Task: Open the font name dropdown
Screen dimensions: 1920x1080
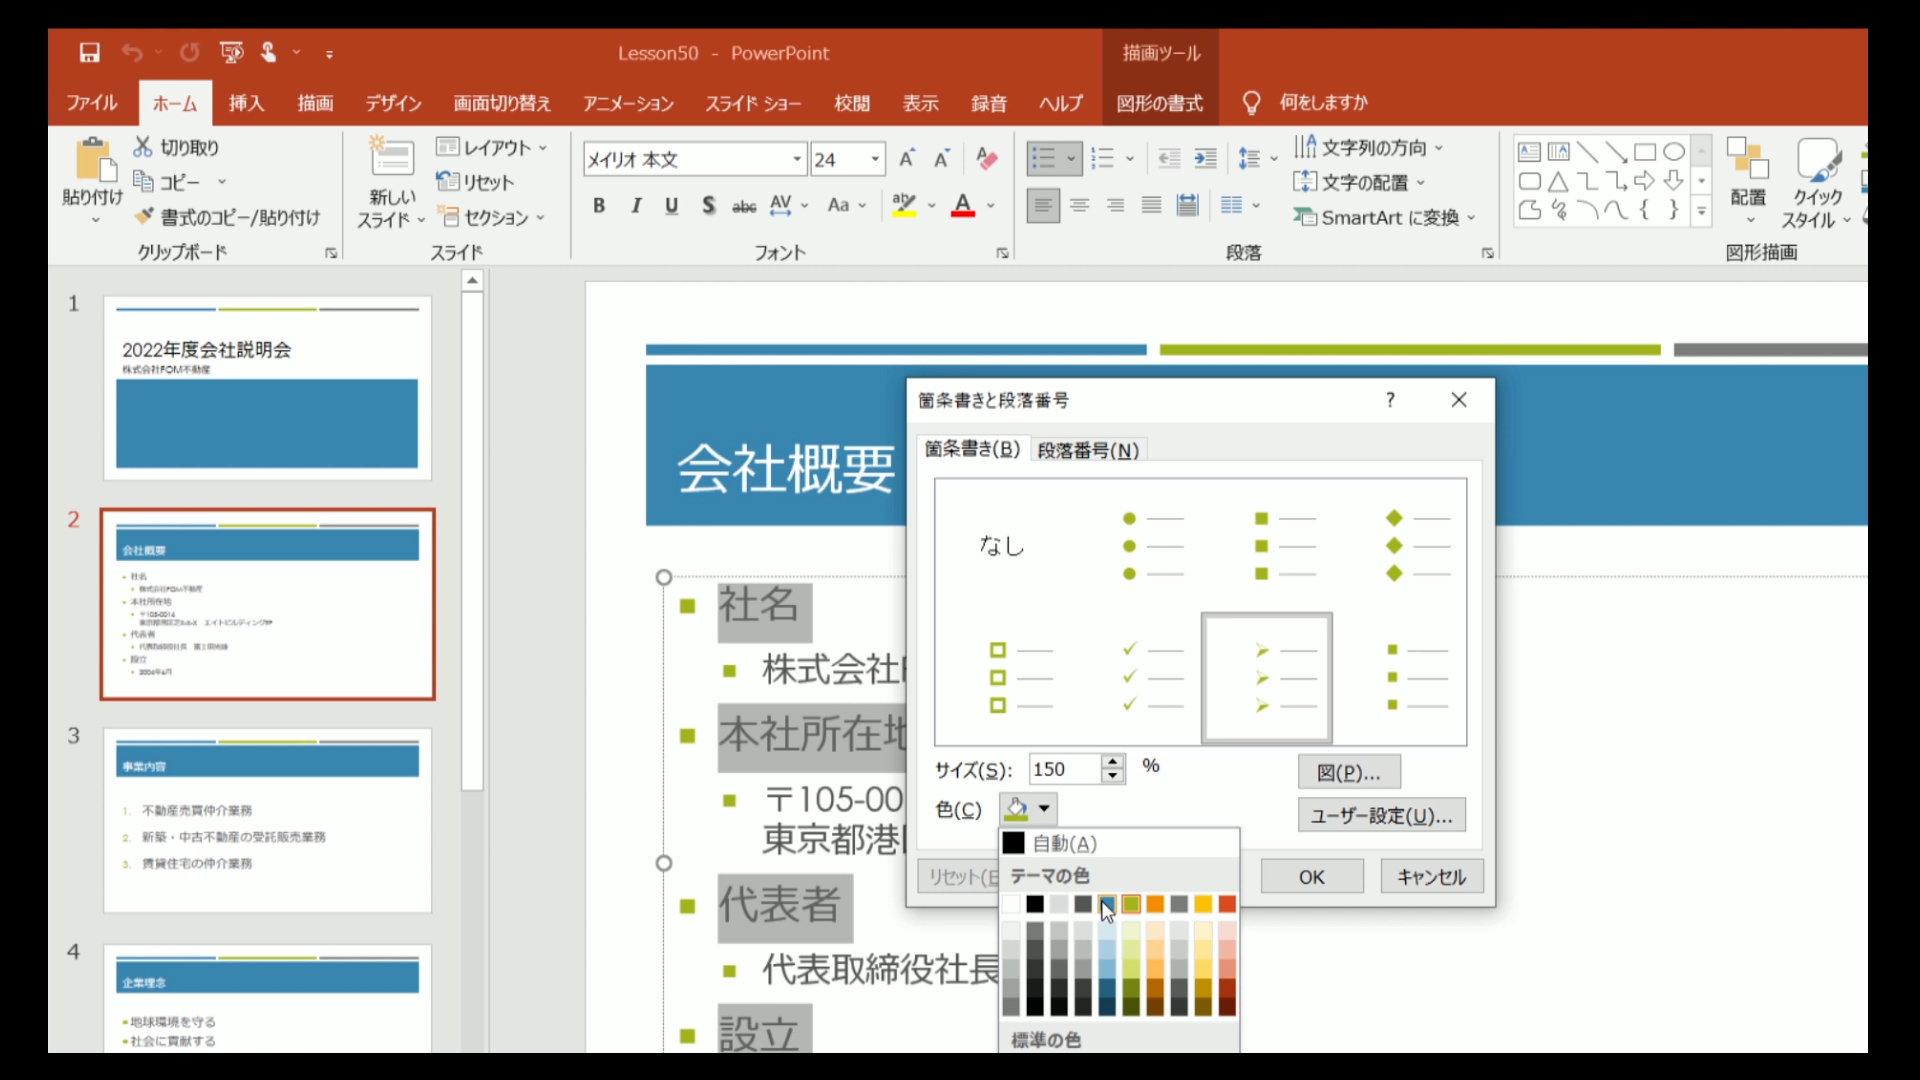Action: 797,159
